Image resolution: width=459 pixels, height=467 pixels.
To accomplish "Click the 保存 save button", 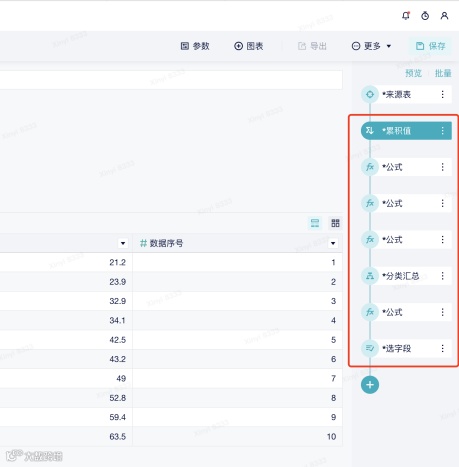I will tap(430, 46).
